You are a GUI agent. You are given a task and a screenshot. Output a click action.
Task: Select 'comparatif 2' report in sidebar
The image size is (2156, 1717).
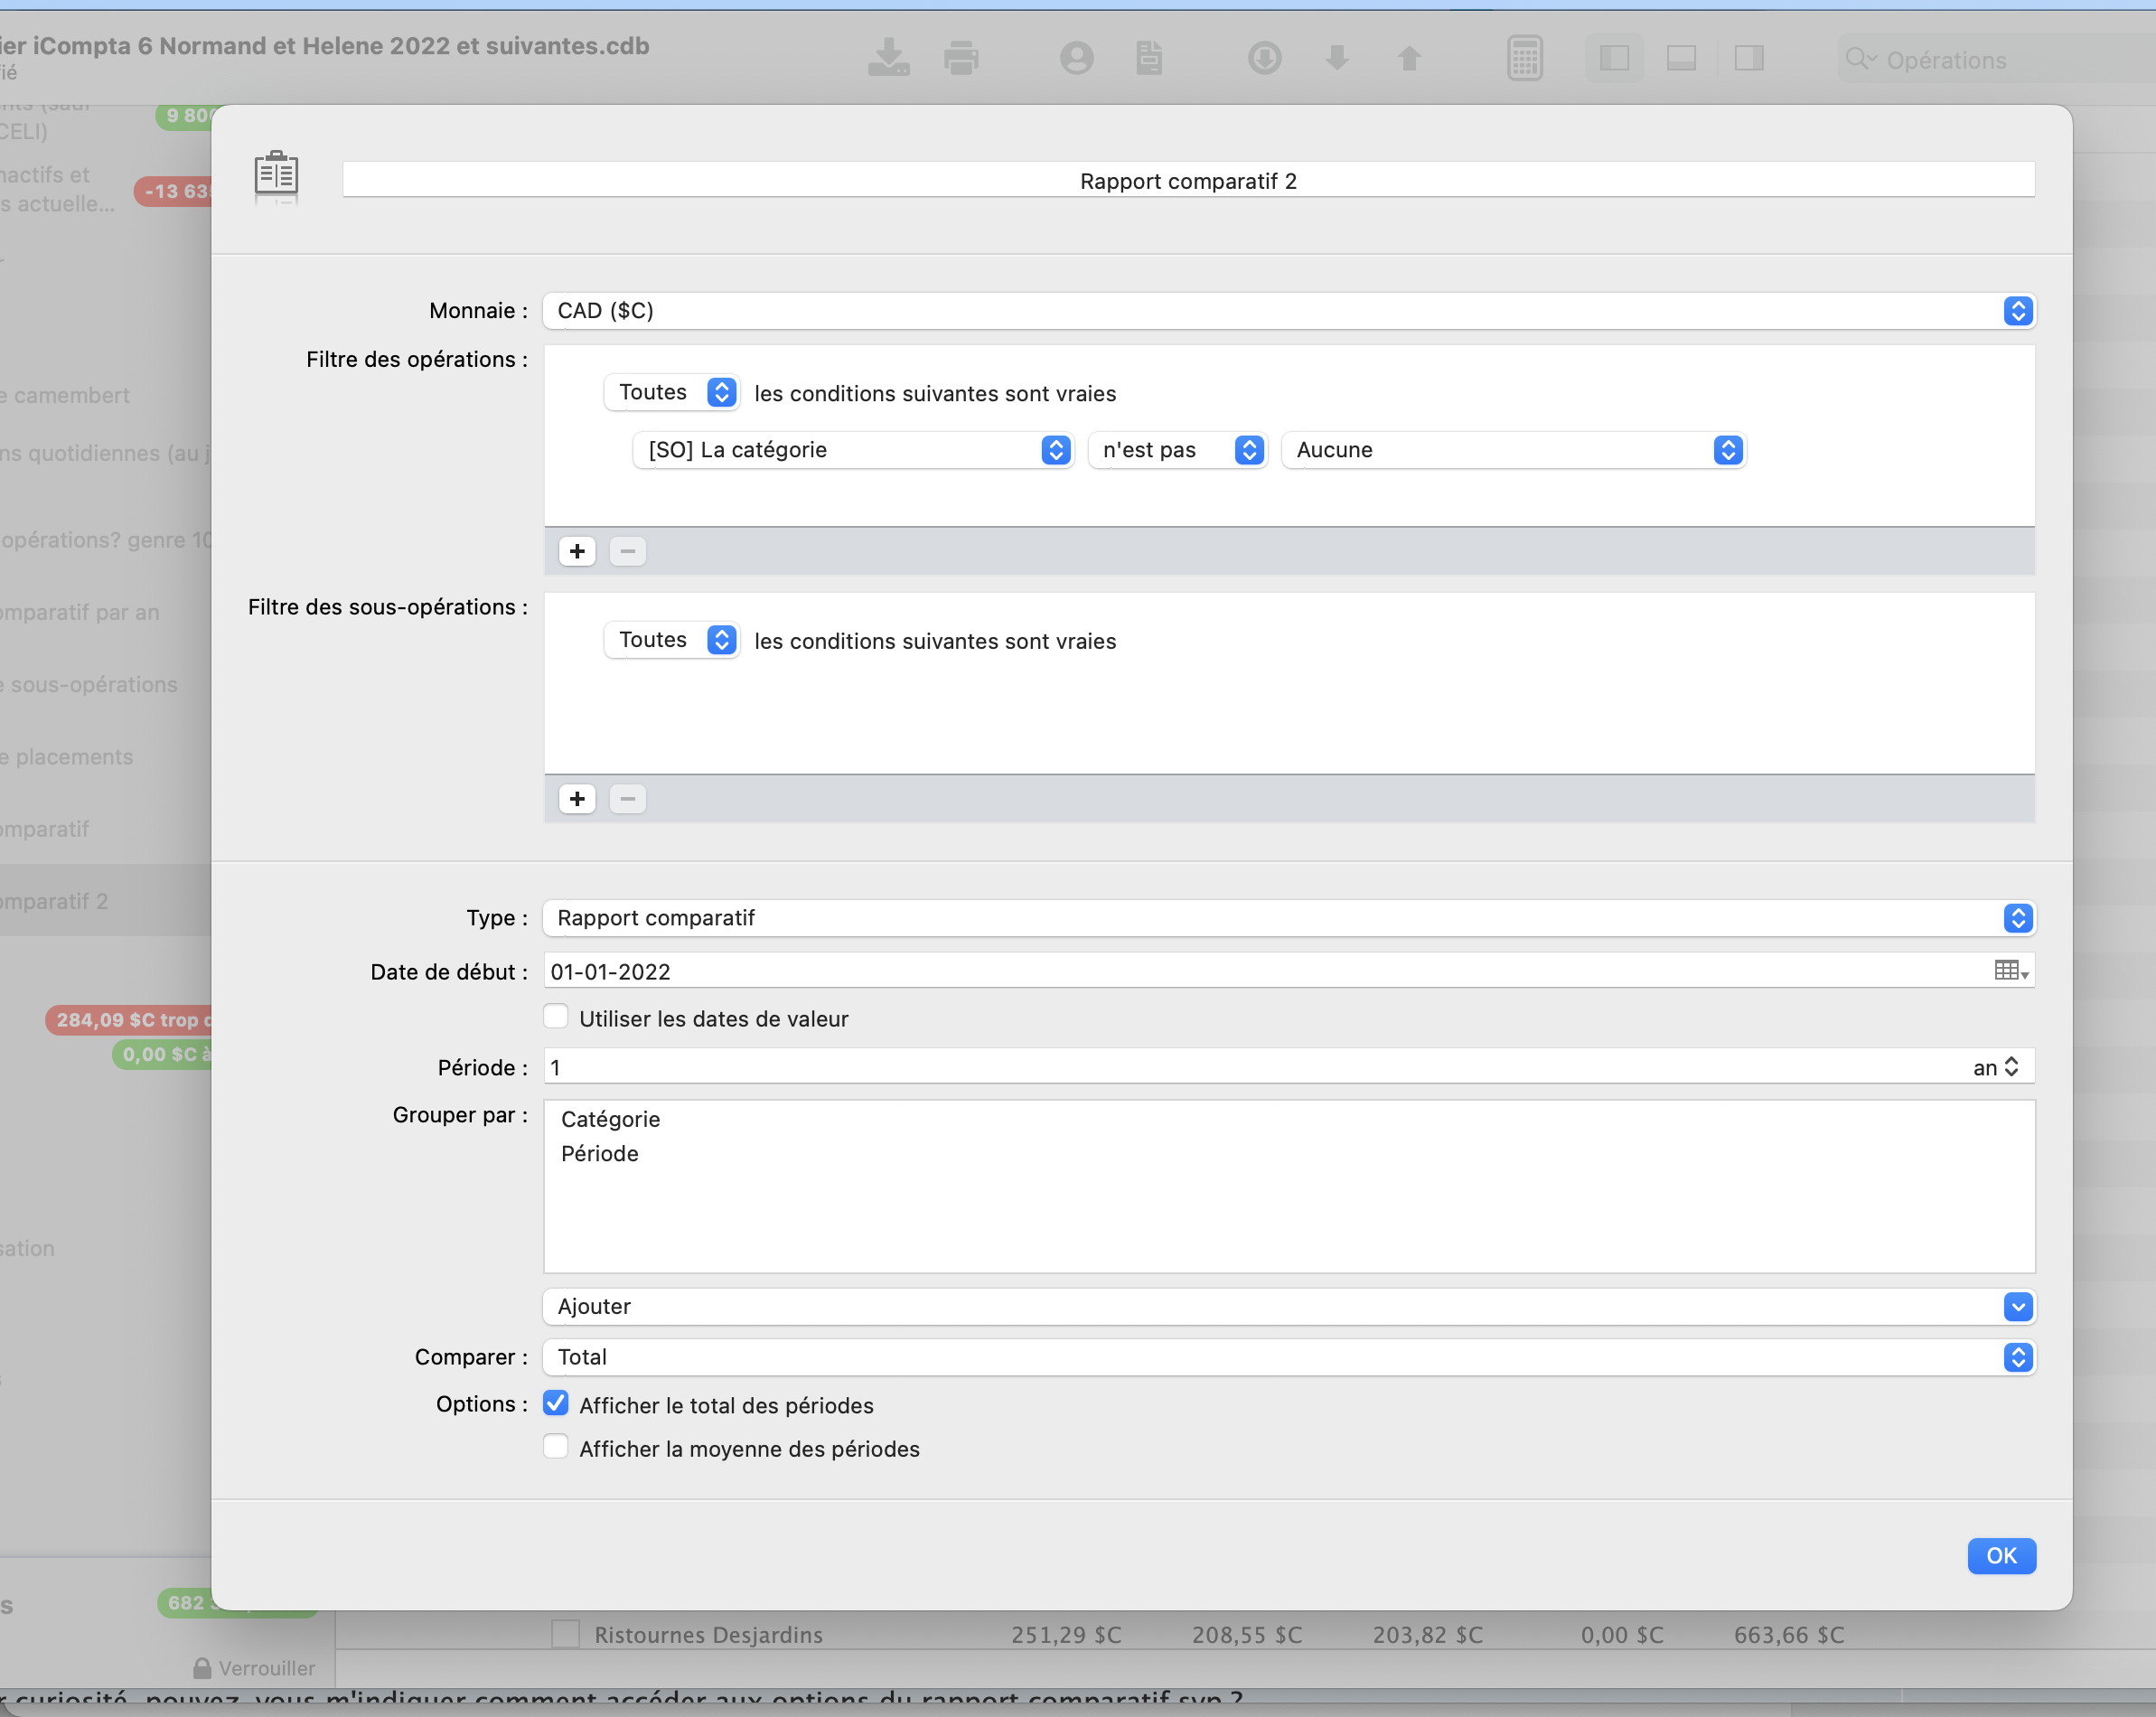(105, 901)
